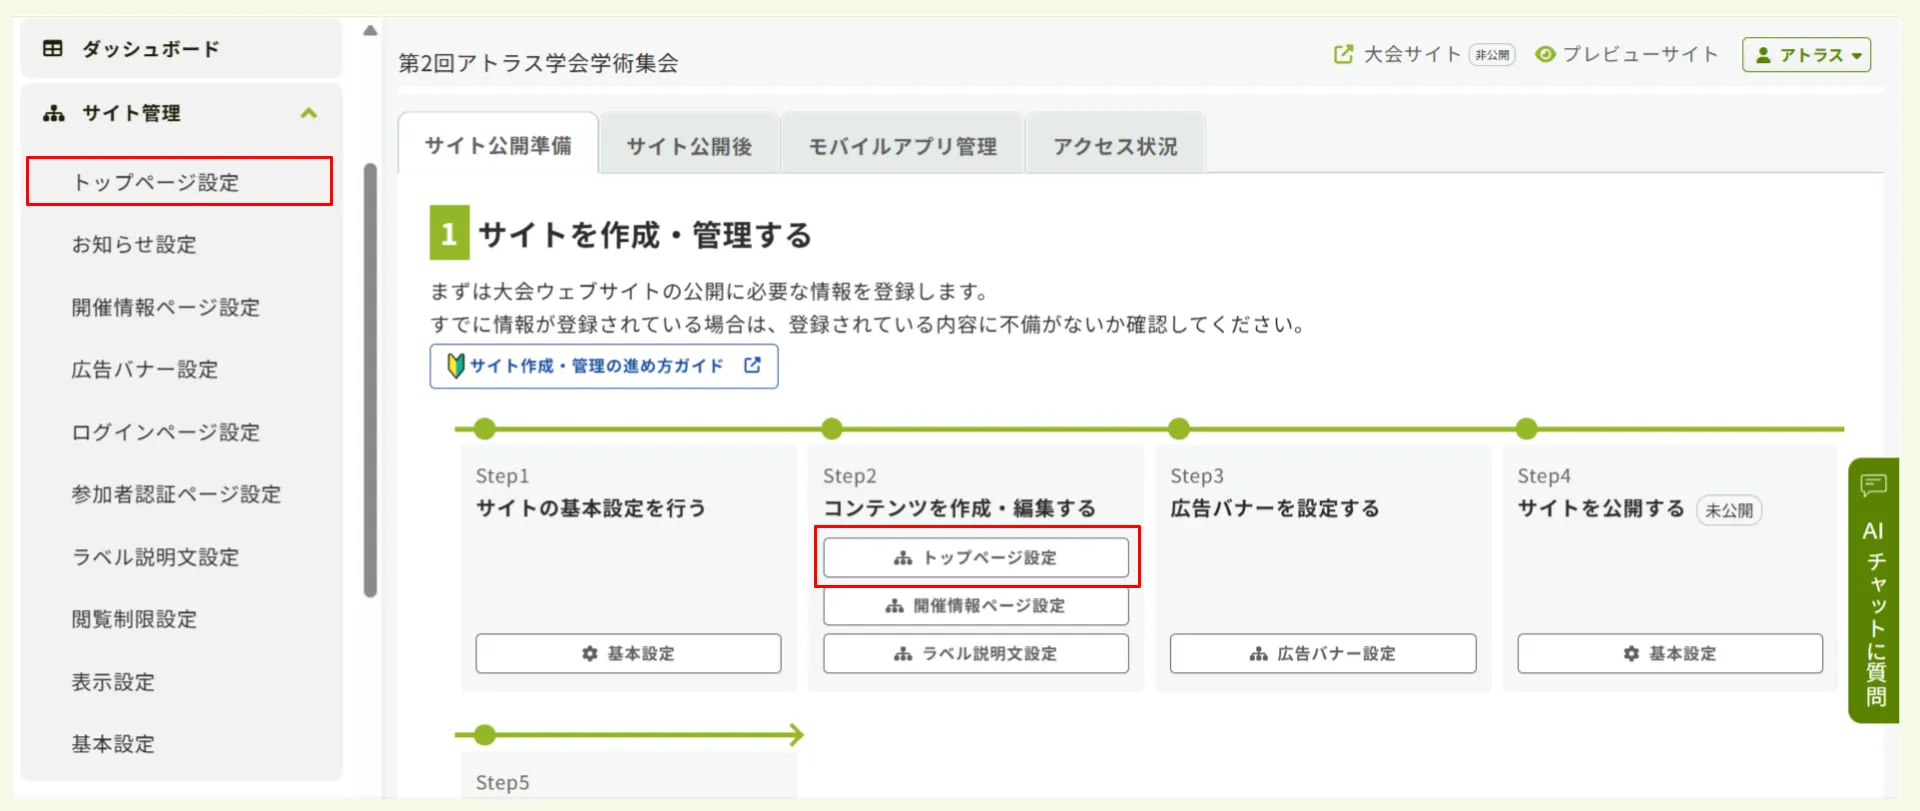This screenshot has height=811, width=1920.
Task: Select 基本設定 in the sidebar
Action: [x=113, y=744]
